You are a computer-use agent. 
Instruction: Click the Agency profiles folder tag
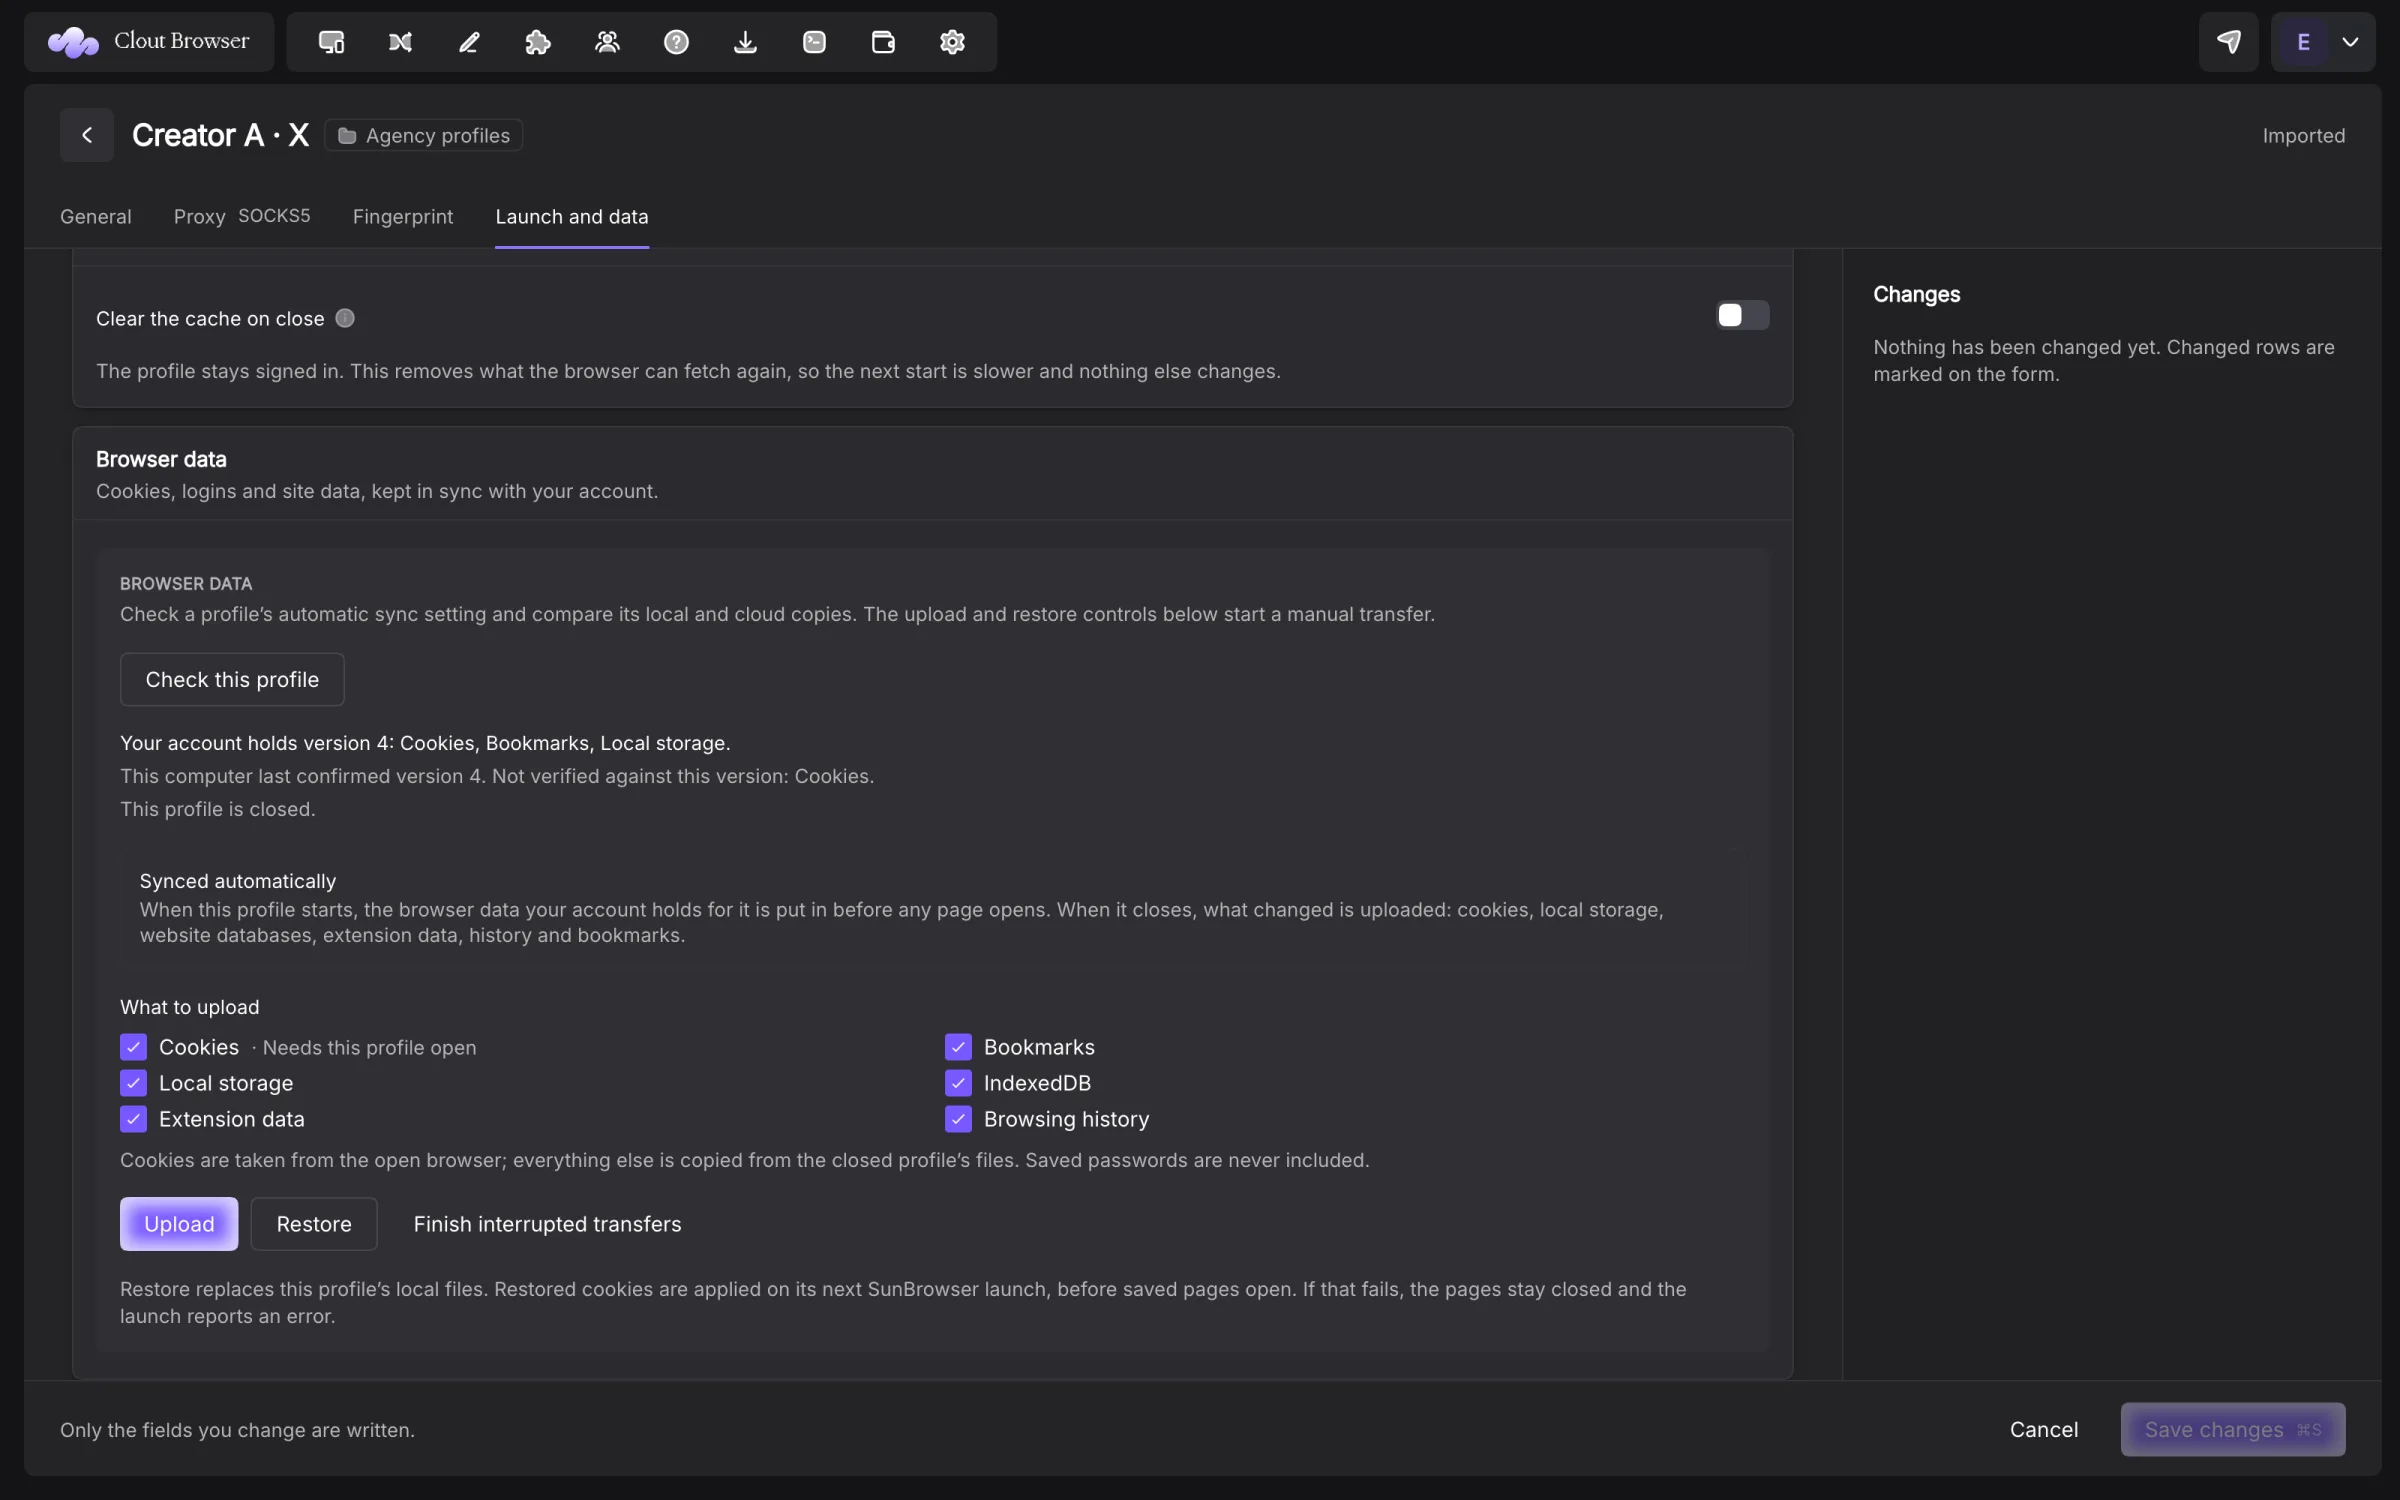(x=424, y=135)
